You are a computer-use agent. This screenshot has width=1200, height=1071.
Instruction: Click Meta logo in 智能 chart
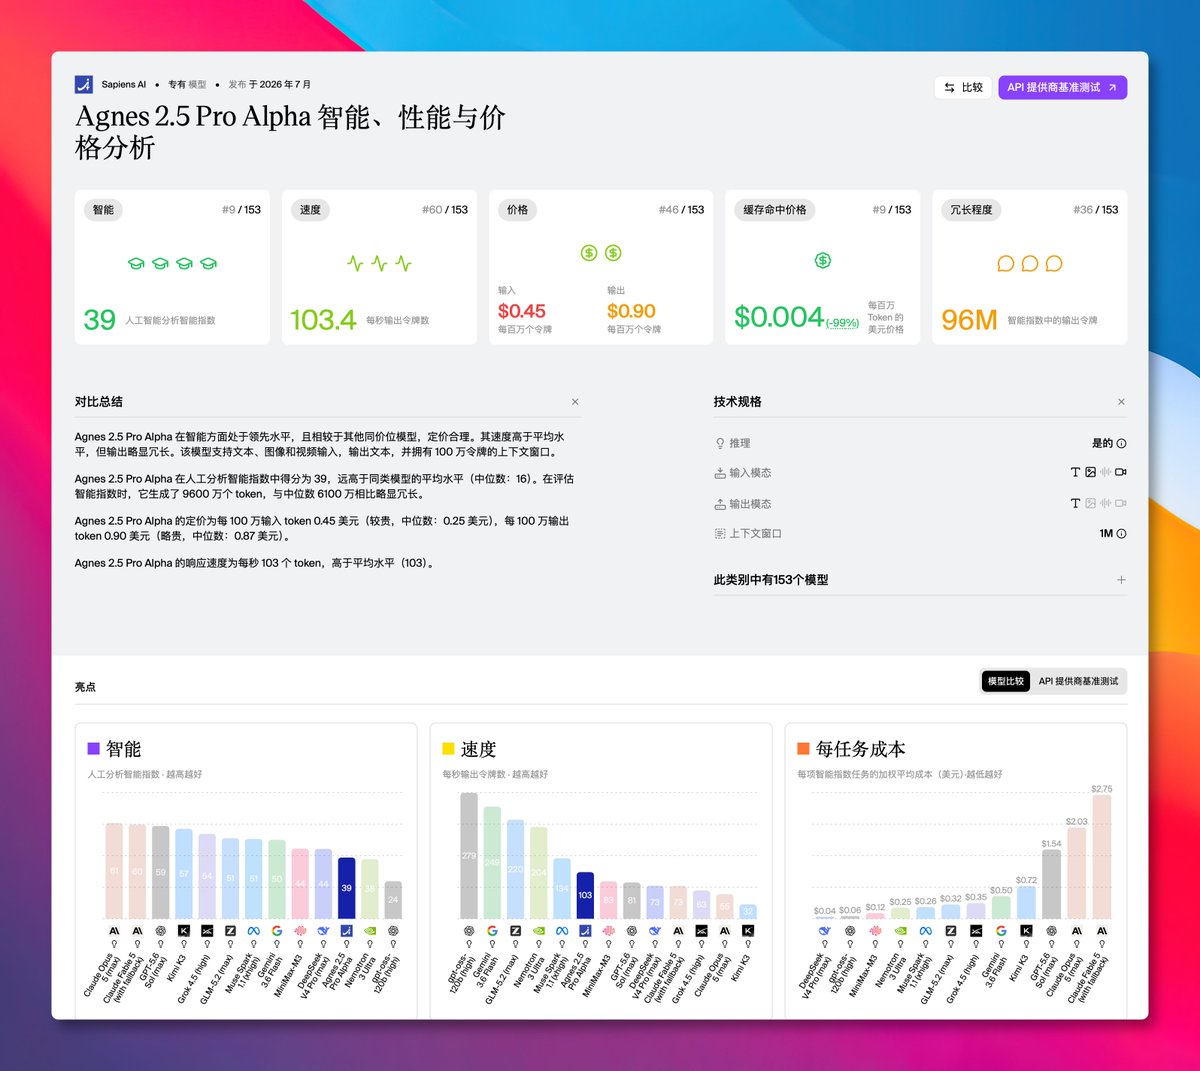point(254,931)
